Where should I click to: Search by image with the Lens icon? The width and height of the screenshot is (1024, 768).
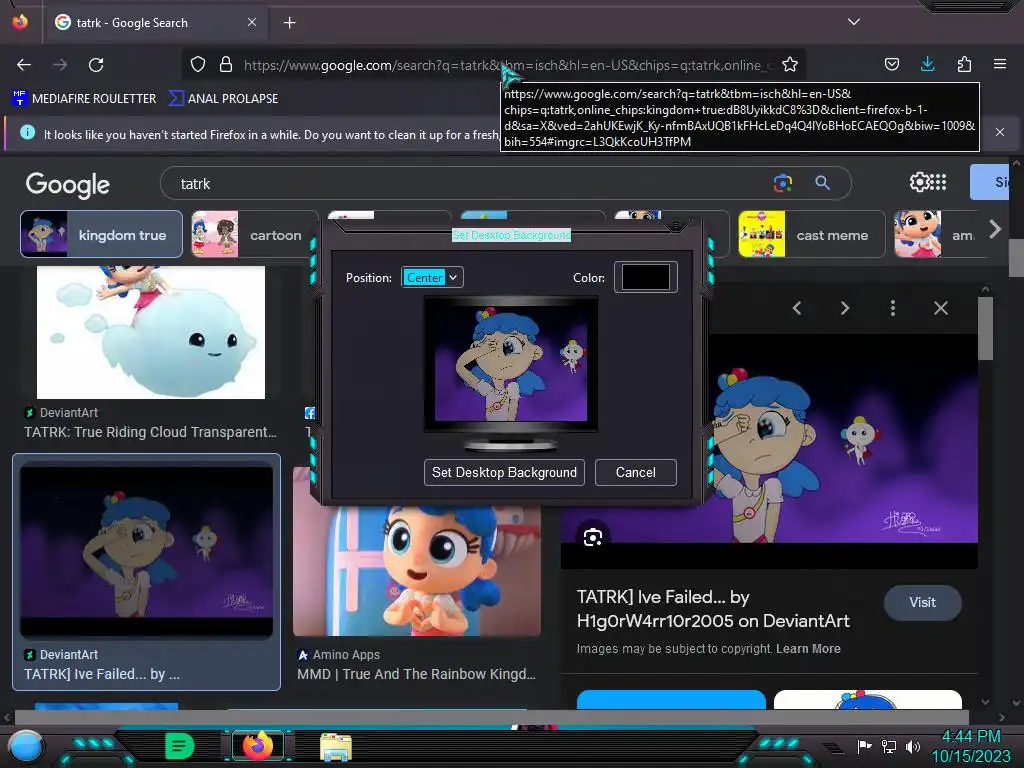pyautogui.click(x=782, y=183)
